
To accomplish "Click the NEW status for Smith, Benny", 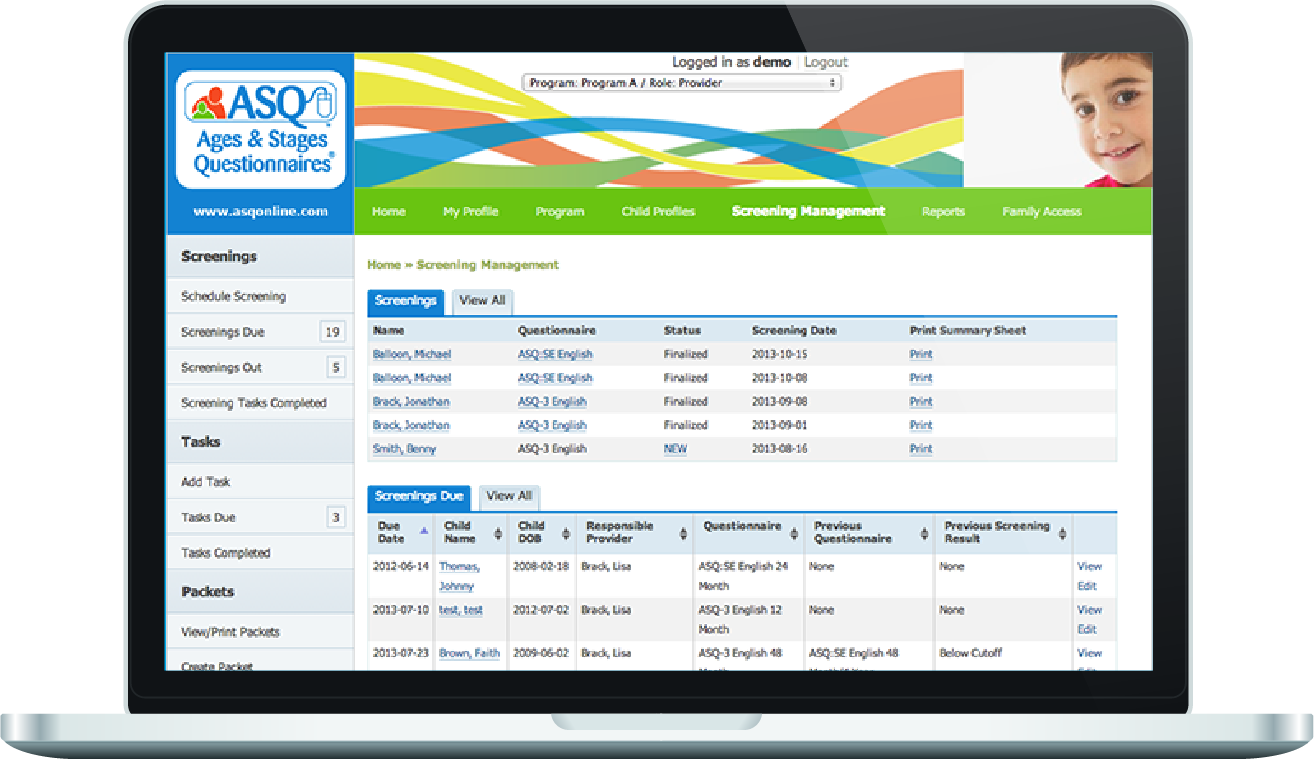I will 674,449.
